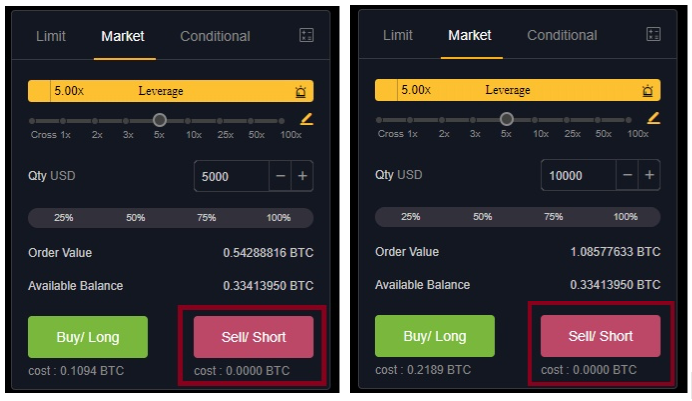Open calculator icon in right panel
Viewport: 692px width, 401px height.
pyautogui.click(x=653, y=34)
